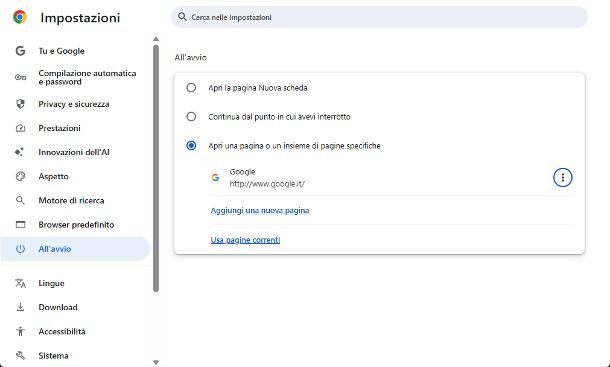Screen dimensions: 610x367
Task: Select the All'avvio sidebar entry
Action: pos(75,249)
